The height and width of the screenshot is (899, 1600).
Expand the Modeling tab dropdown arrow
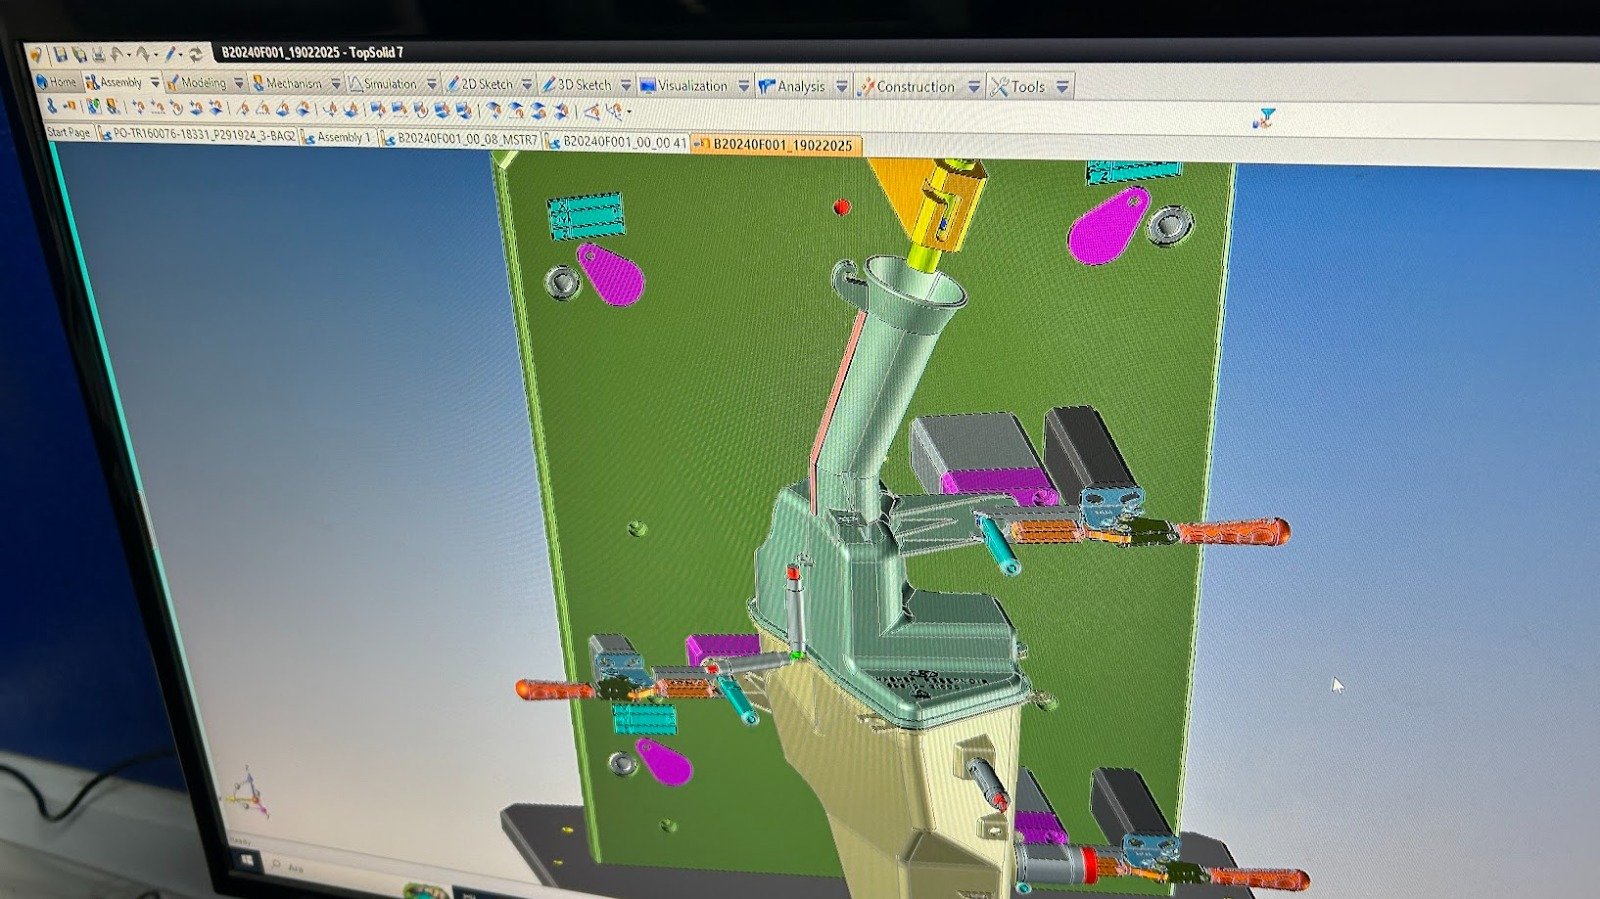pos(239,84)
